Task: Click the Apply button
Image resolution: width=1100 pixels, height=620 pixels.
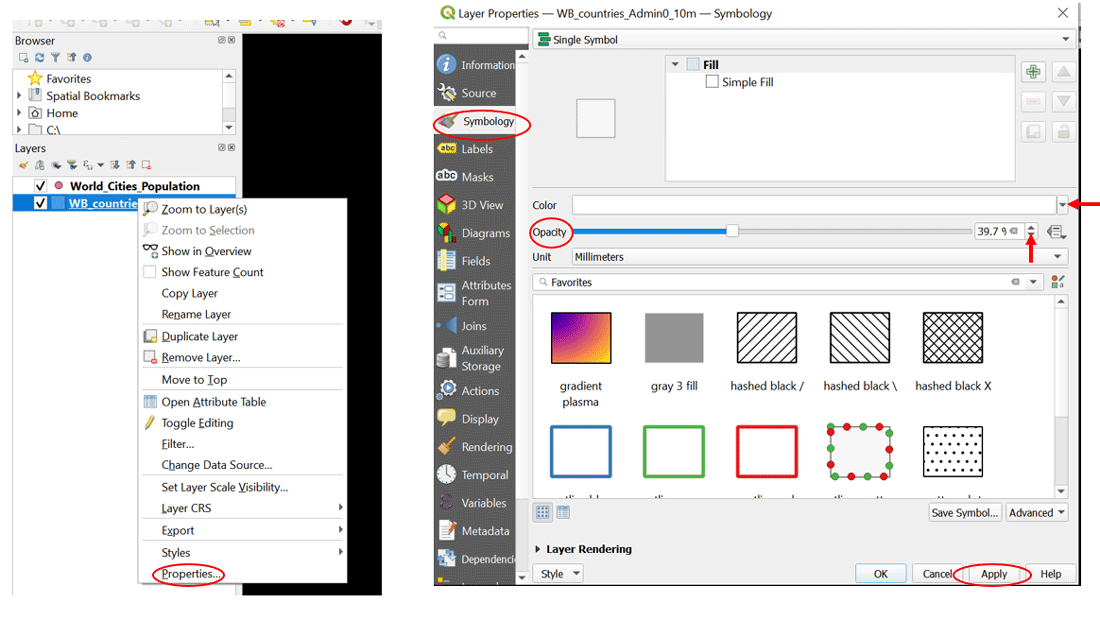Action: pos(994,574)
